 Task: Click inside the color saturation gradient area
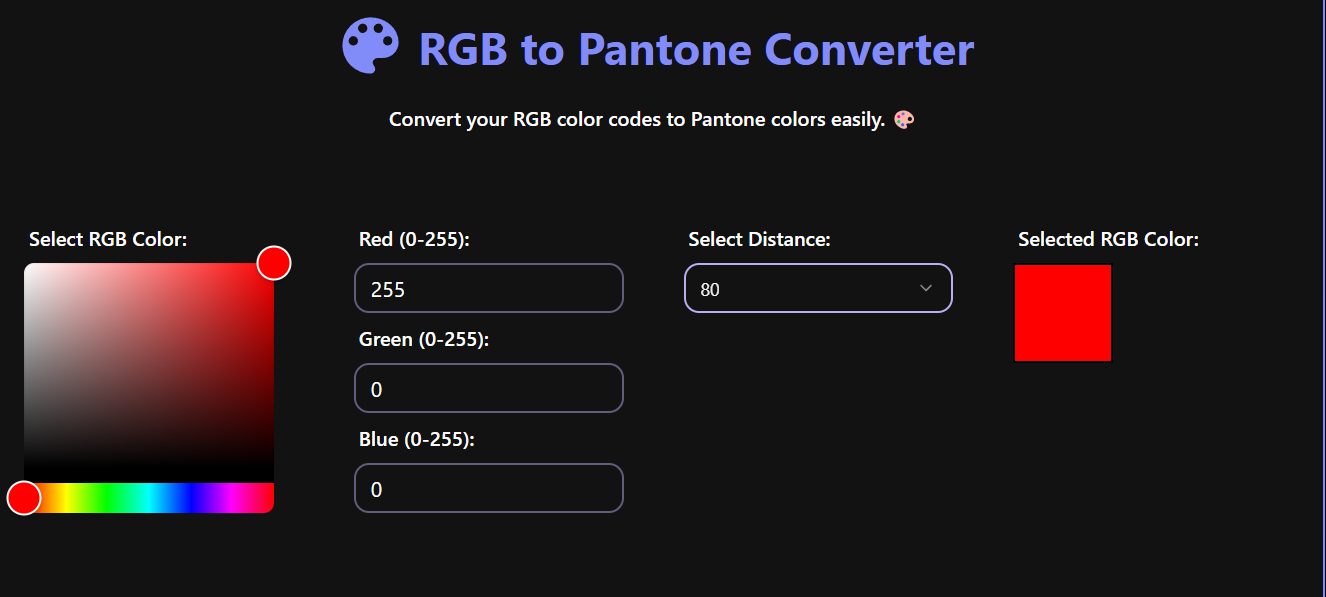pos(148,370)
